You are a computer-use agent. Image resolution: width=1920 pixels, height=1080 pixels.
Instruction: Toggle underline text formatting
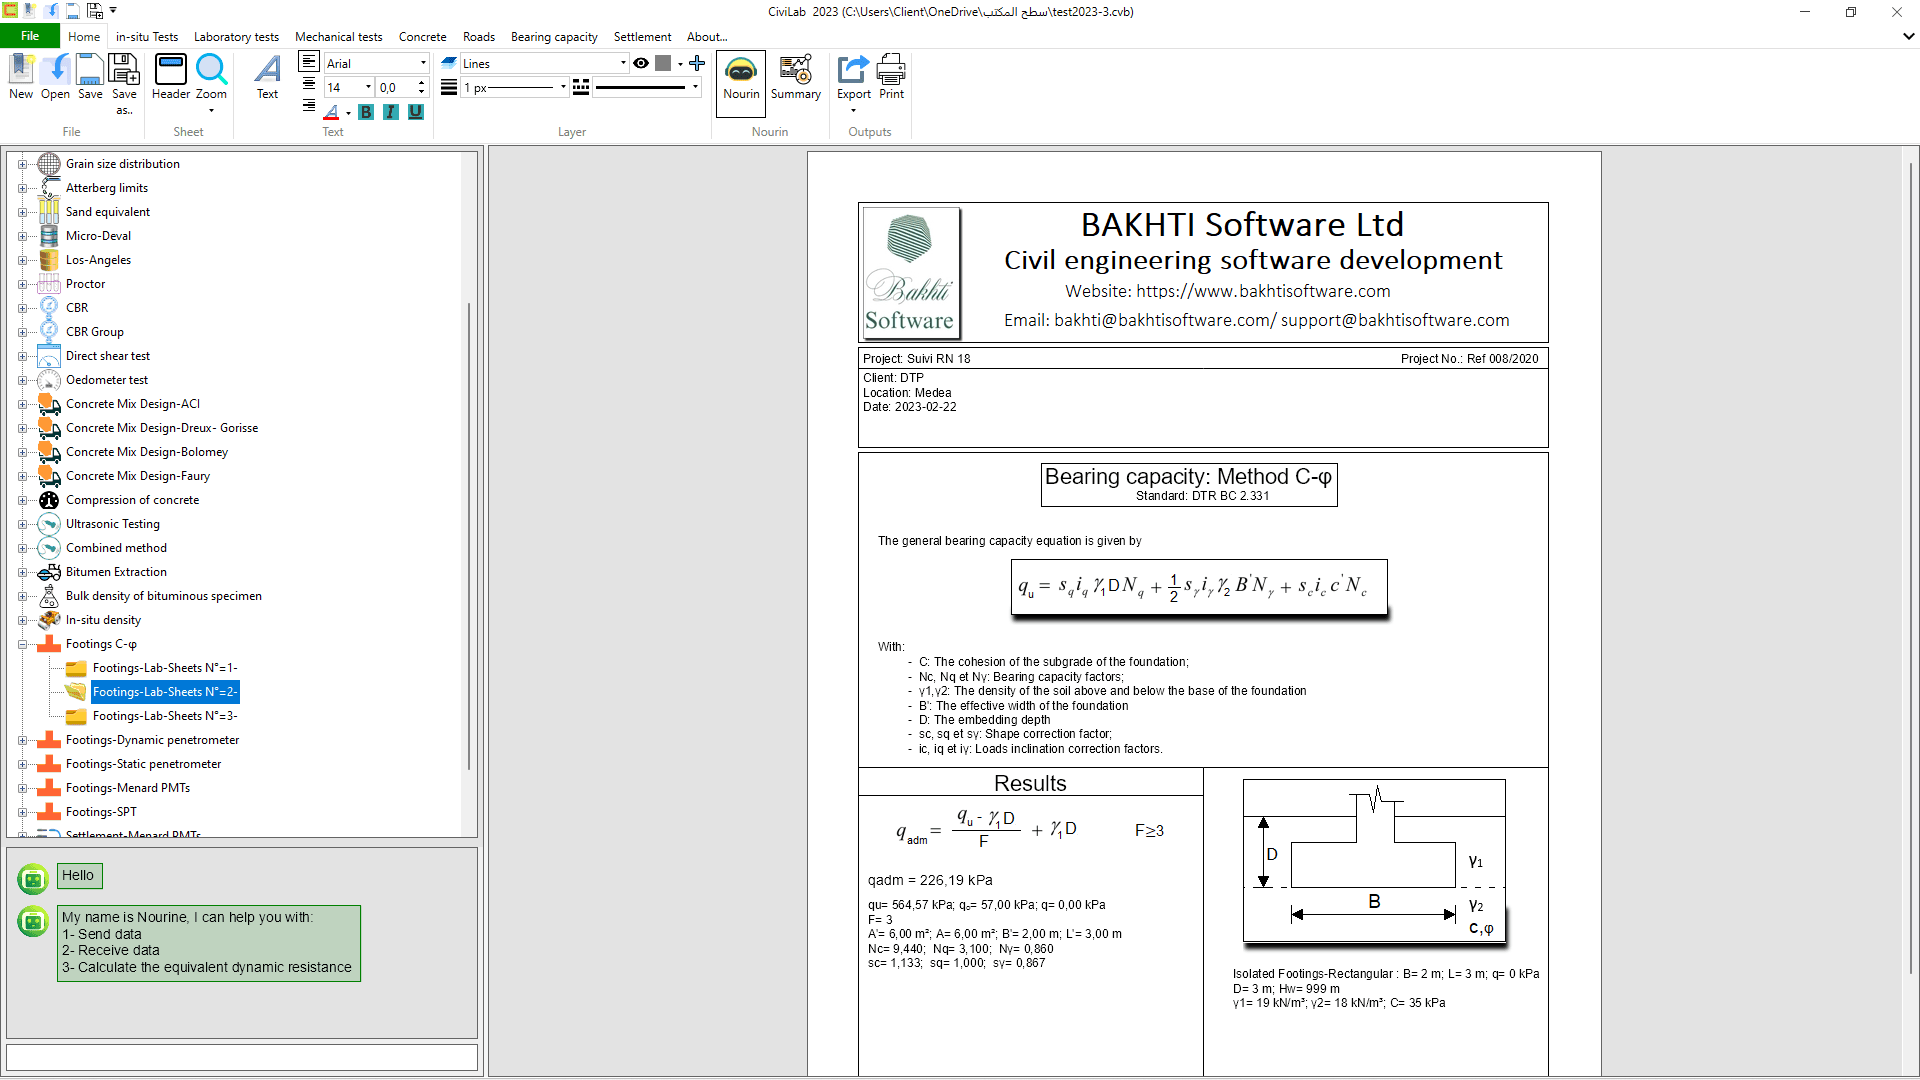[x=415, y=112]
